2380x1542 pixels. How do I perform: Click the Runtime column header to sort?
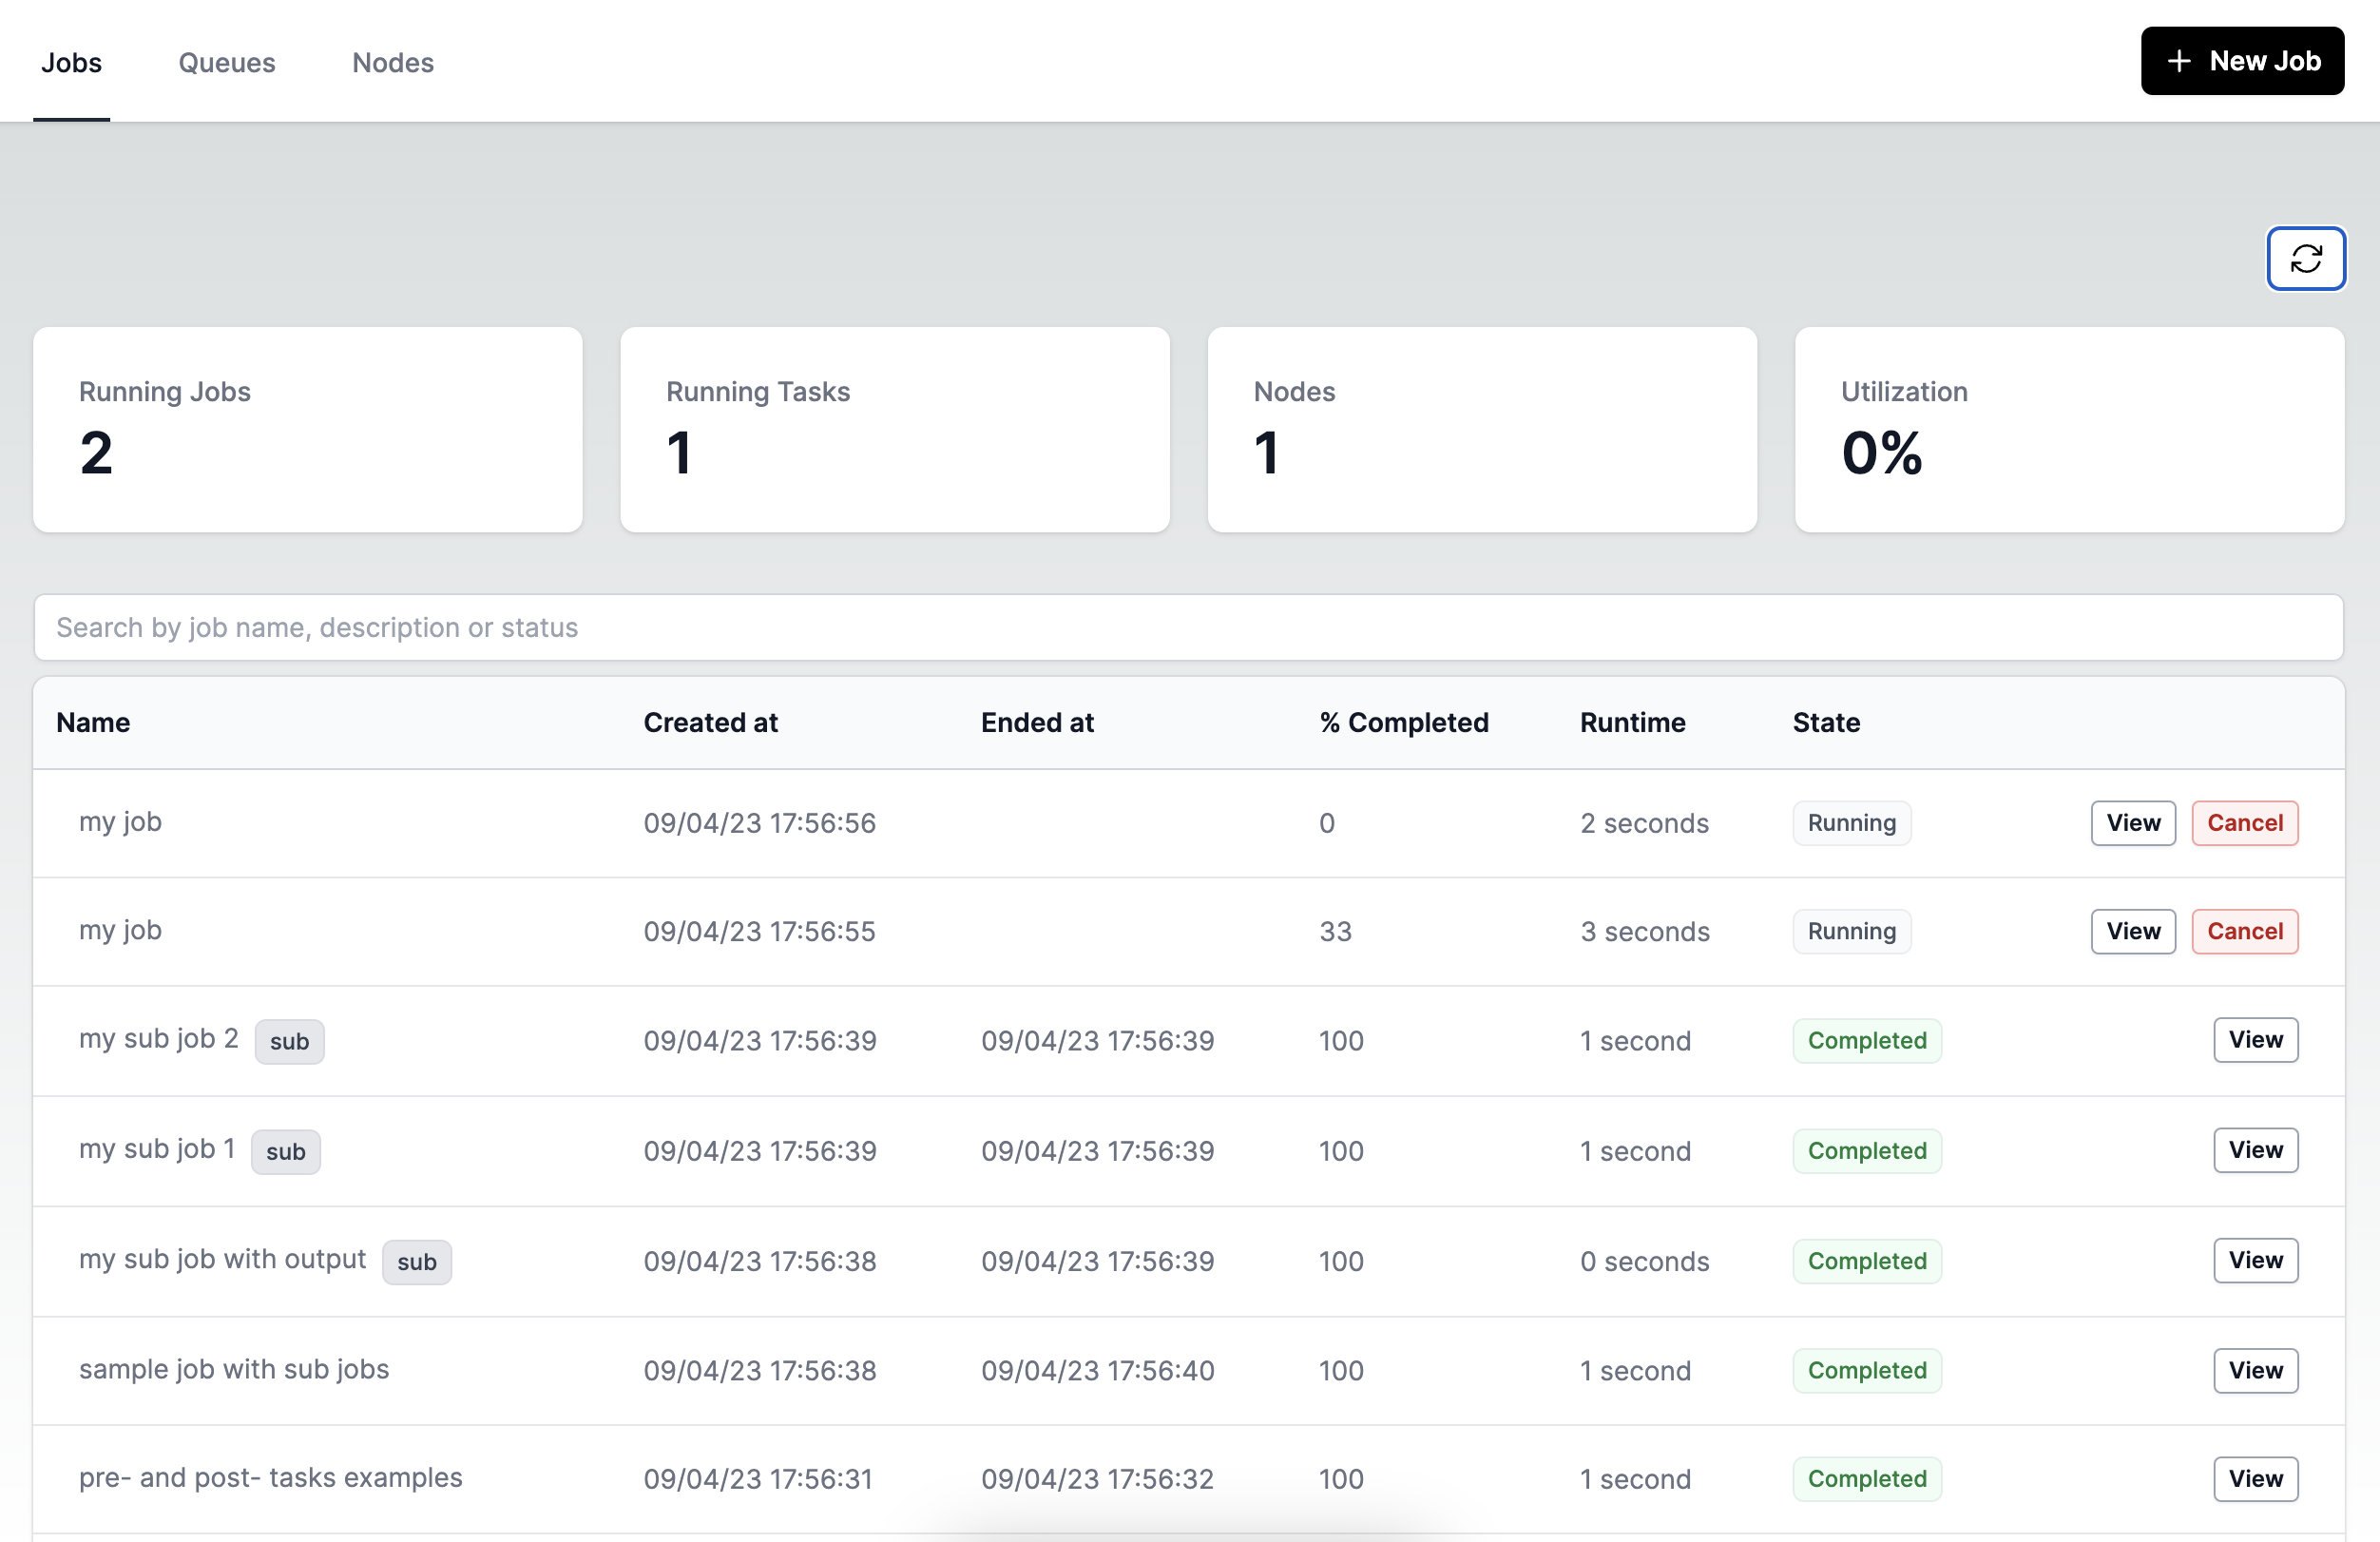pos(1631,720)
